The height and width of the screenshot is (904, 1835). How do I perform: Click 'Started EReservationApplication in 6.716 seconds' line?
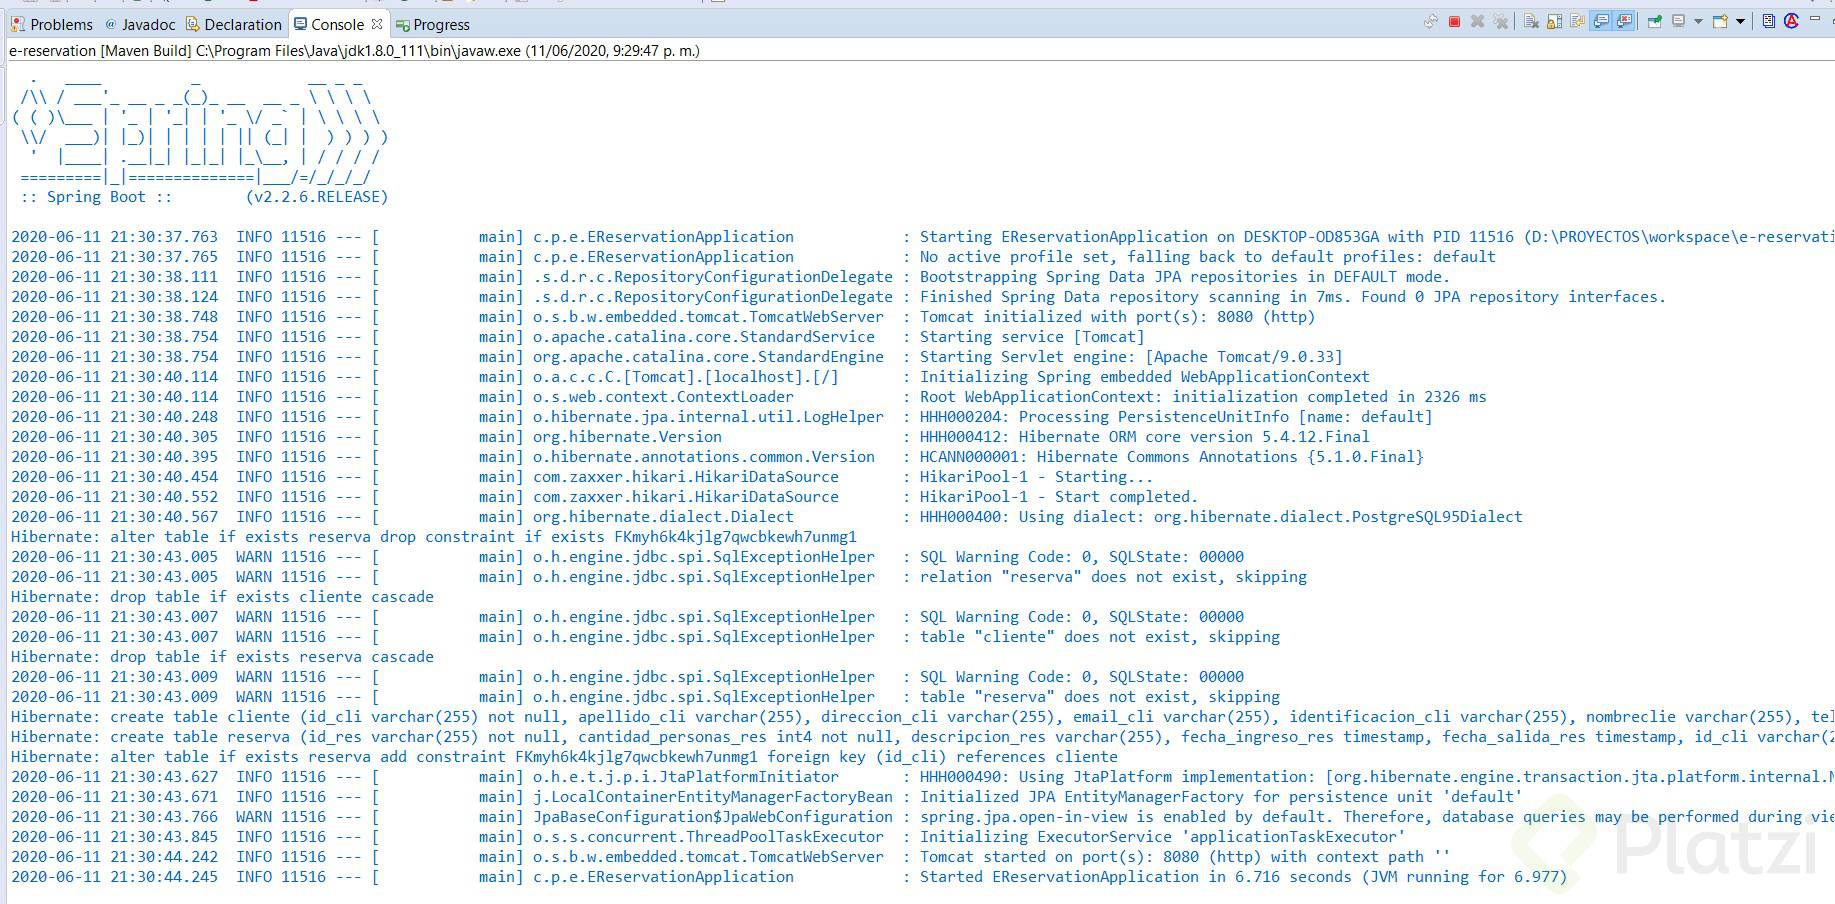point(789,877)
